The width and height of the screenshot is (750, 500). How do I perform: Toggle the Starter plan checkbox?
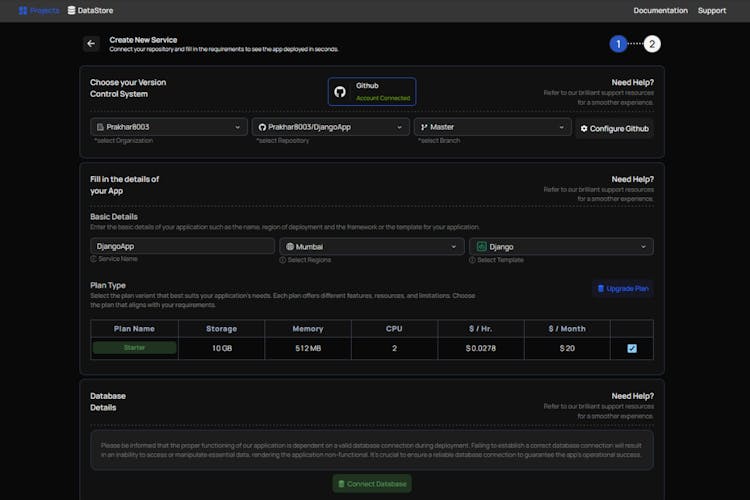coord(632,348)
